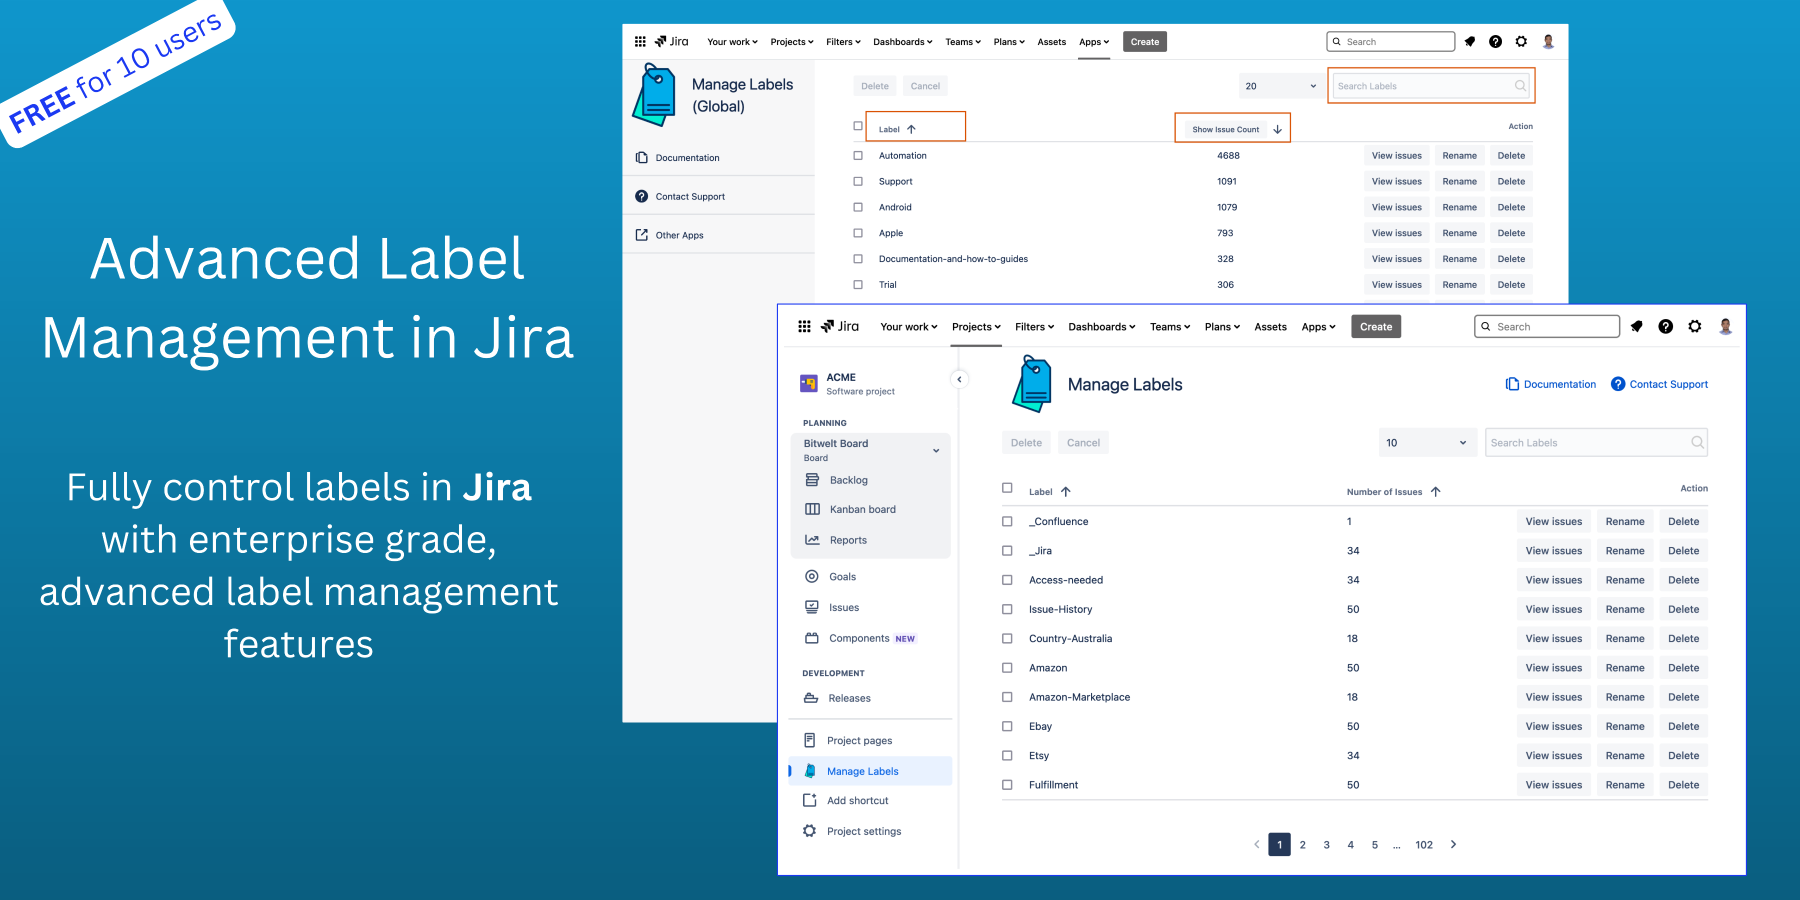Check the _Confluence label checkbox
Viewport: 1800px width, 900px height.
click(1007, 521)
